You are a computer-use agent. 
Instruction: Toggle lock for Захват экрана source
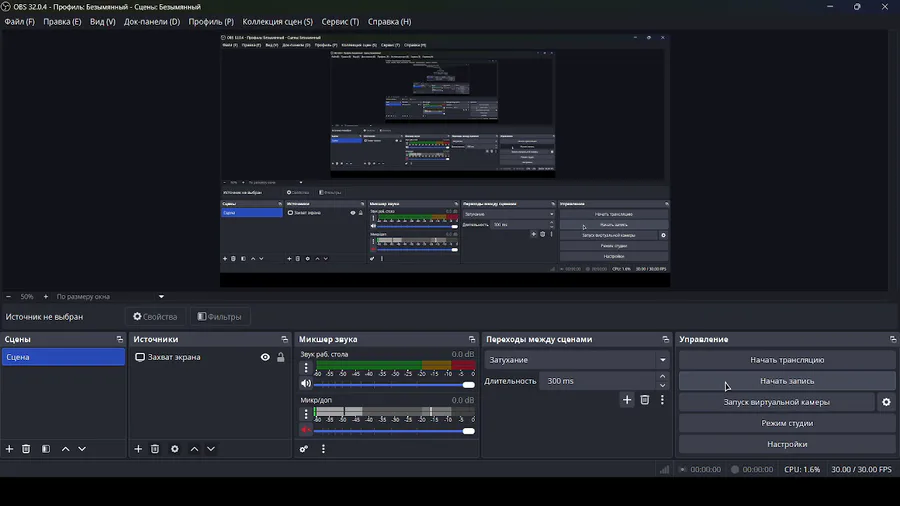281,357
